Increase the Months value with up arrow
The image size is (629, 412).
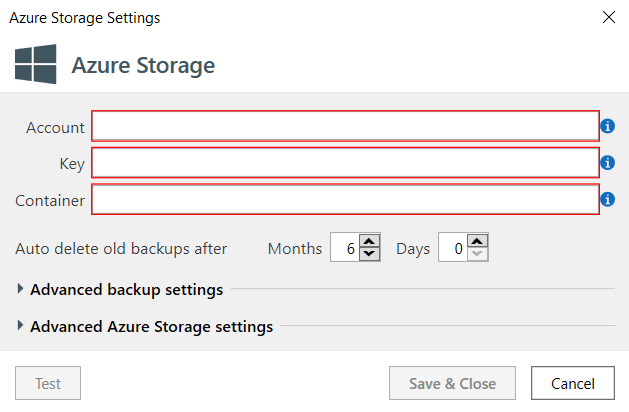tap(369, 242)
